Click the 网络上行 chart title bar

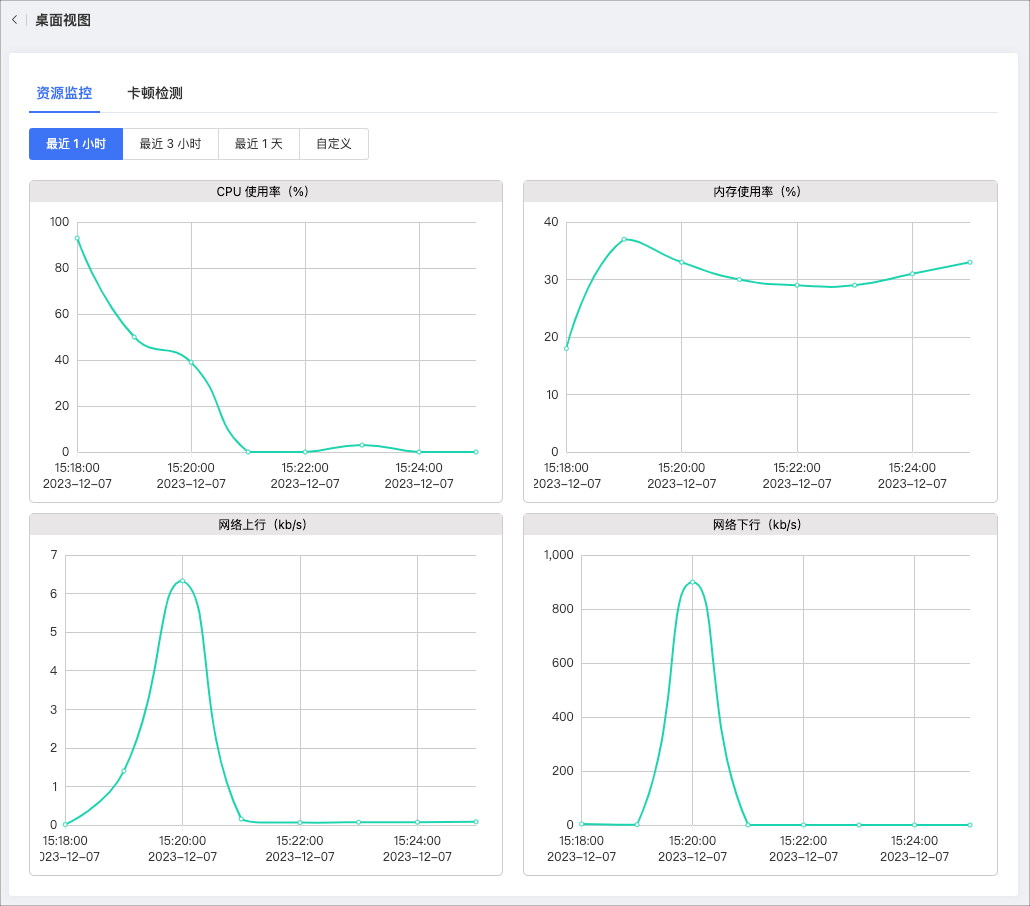(x=265, y=524)
